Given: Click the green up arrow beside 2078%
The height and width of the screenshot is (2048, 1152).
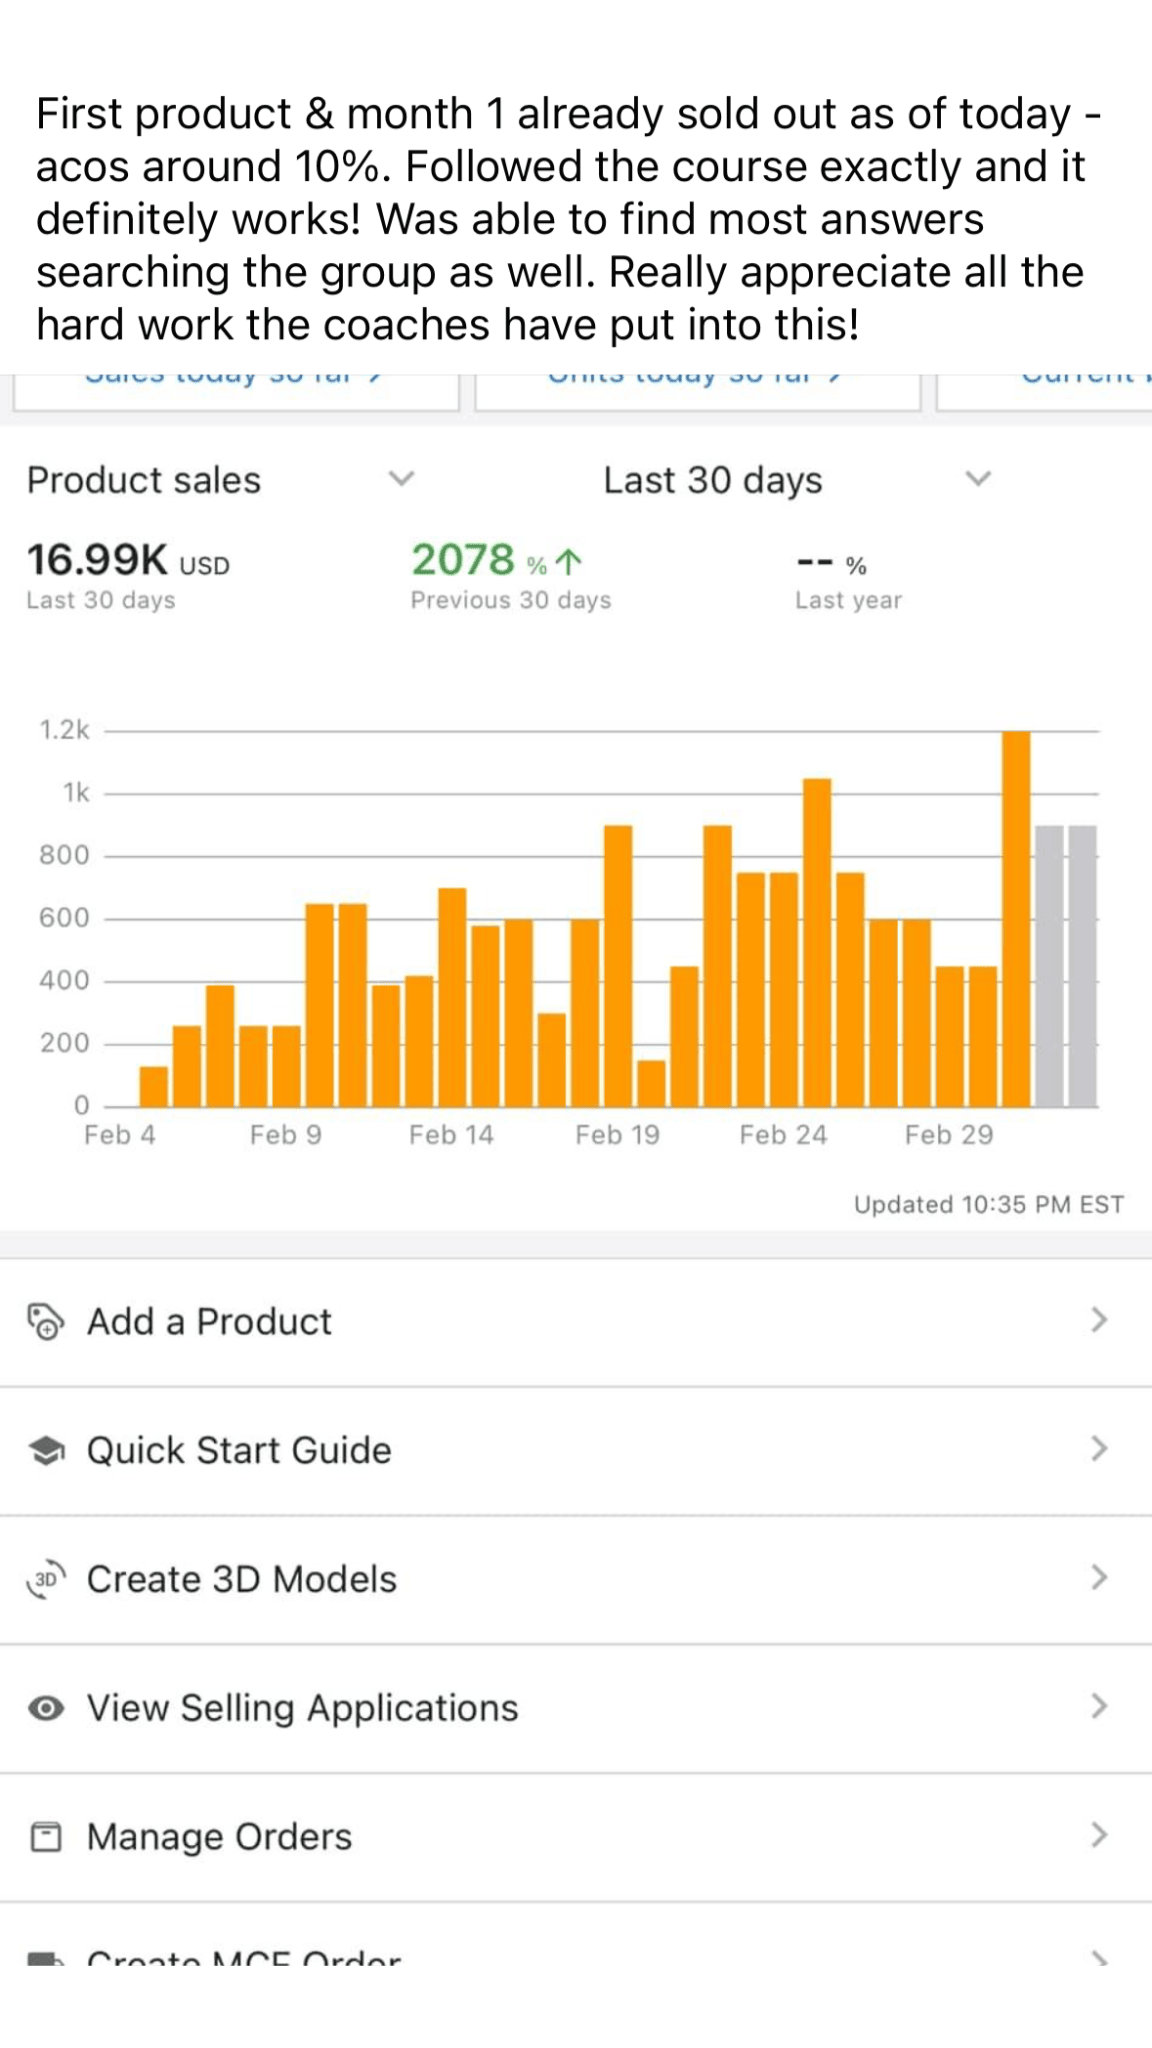Looking at the screenshot, I should tap(568, 562).
